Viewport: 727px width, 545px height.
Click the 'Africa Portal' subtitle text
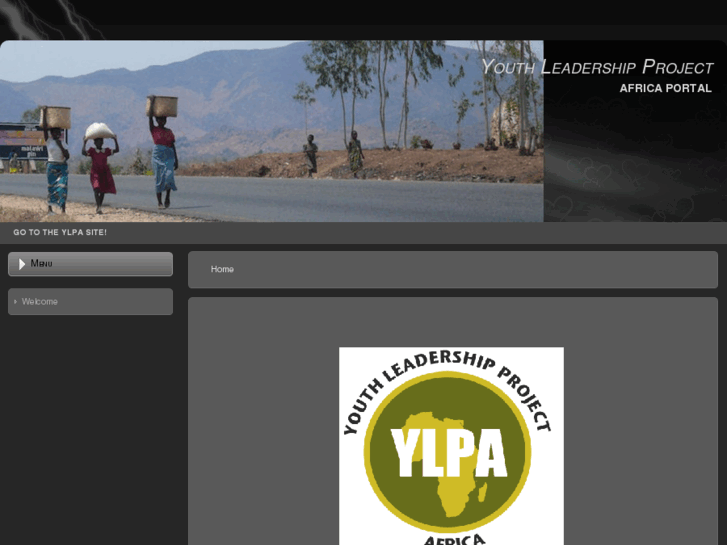click(665, 88)
